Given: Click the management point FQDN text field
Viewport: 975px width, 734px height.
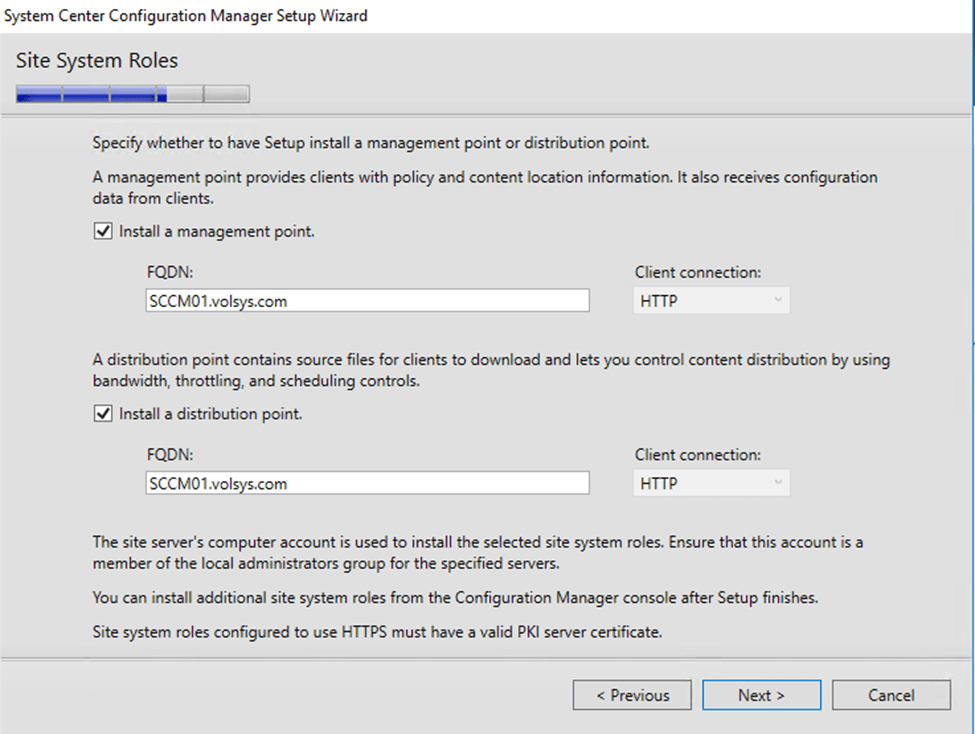Looking at the screenshot, I should 367,301.
